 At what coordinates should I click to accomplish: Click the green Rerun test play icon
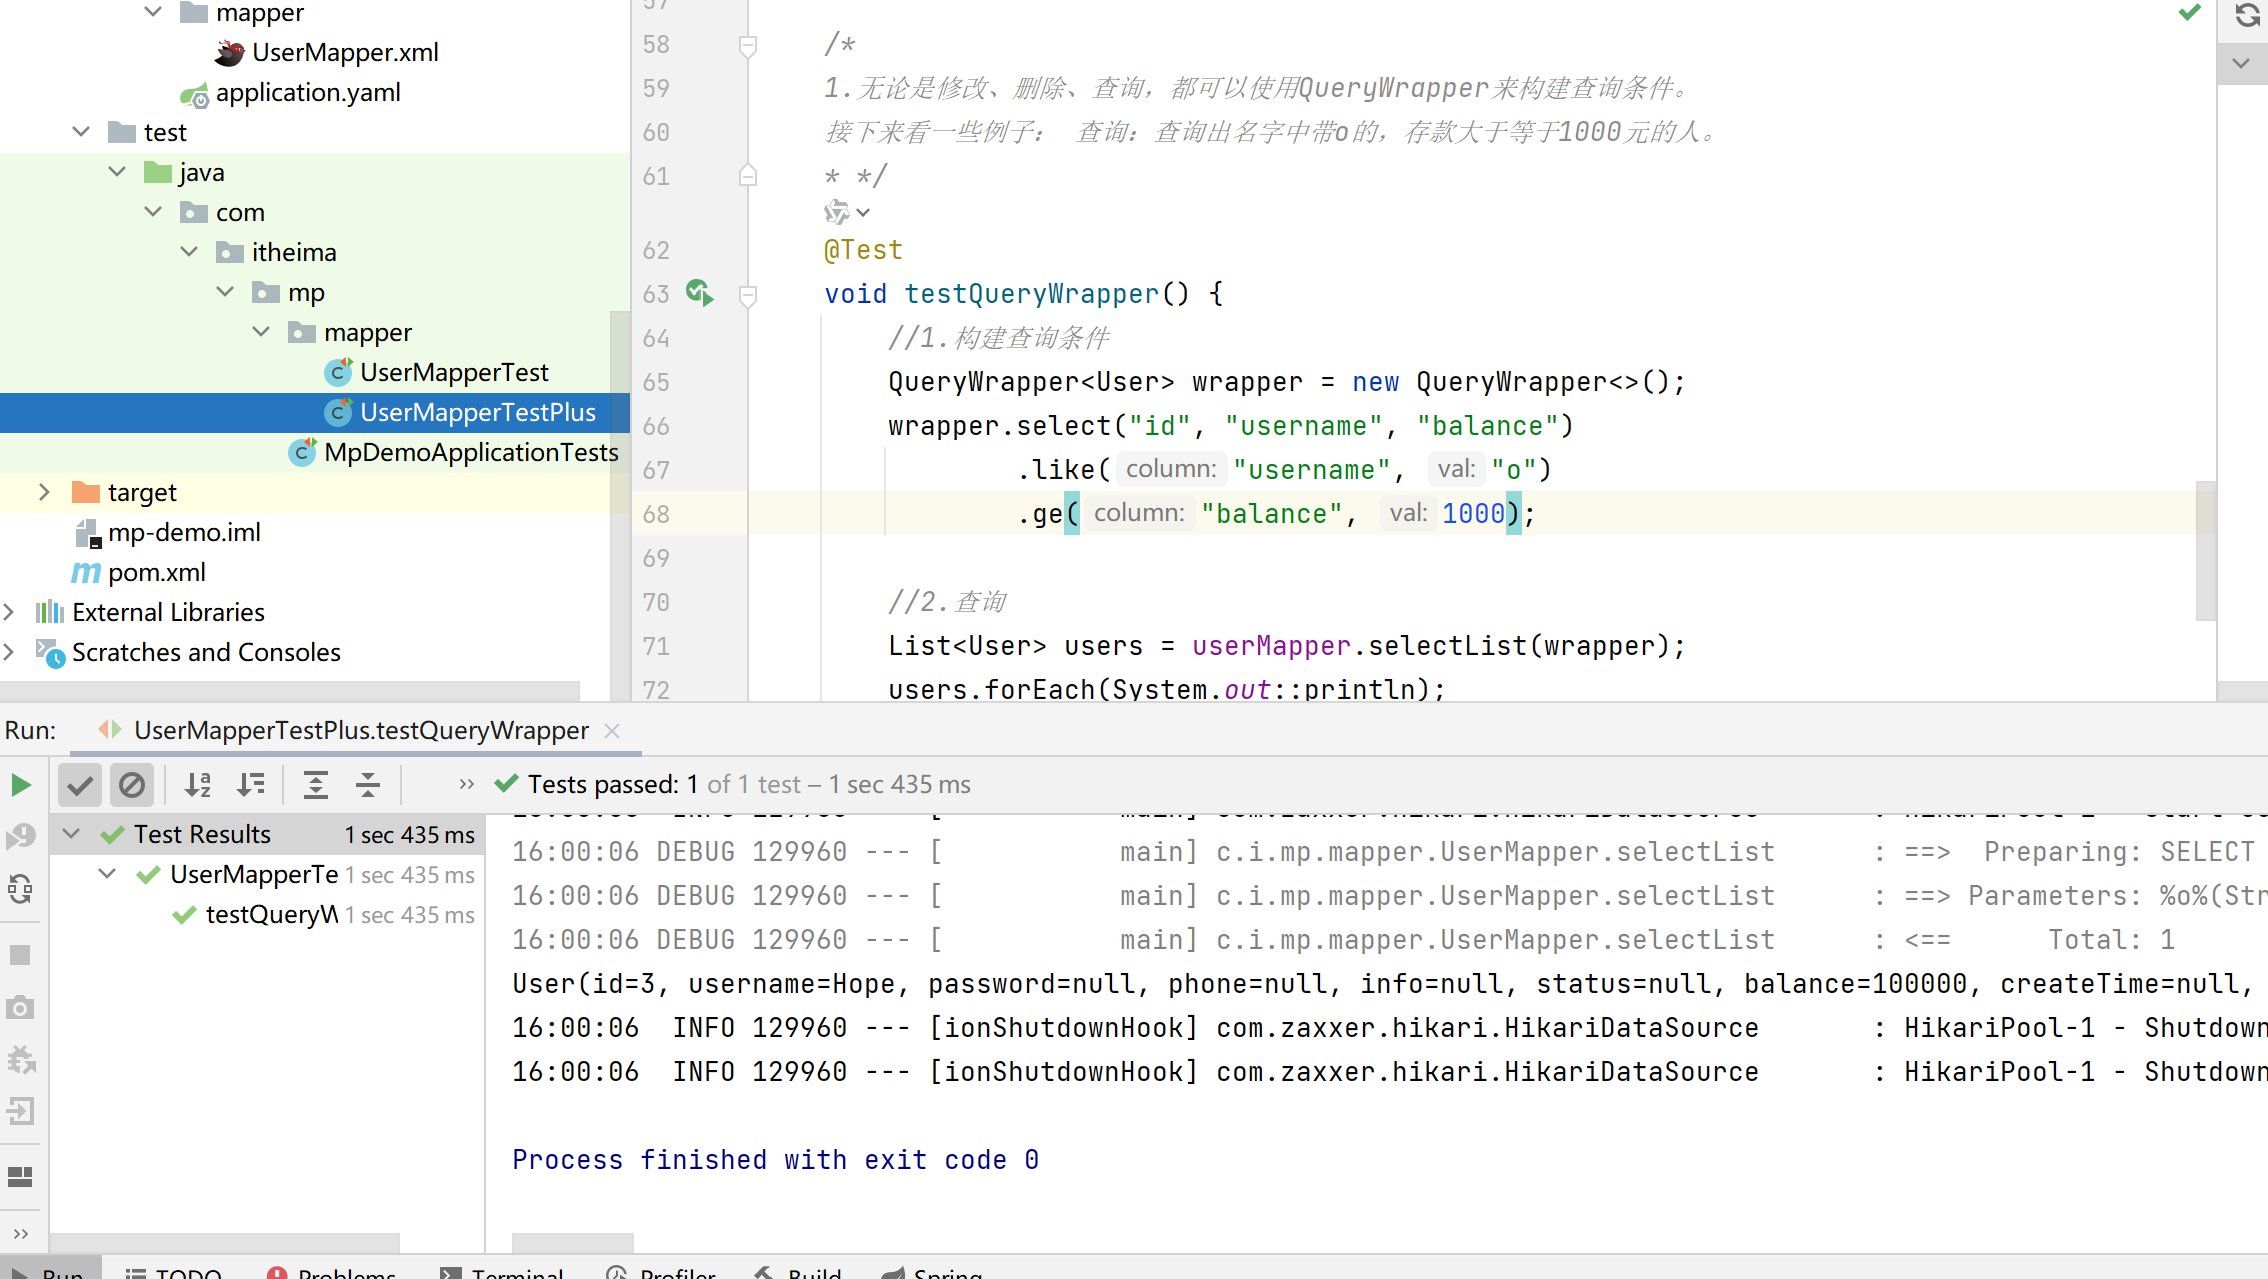coord(21,785)
